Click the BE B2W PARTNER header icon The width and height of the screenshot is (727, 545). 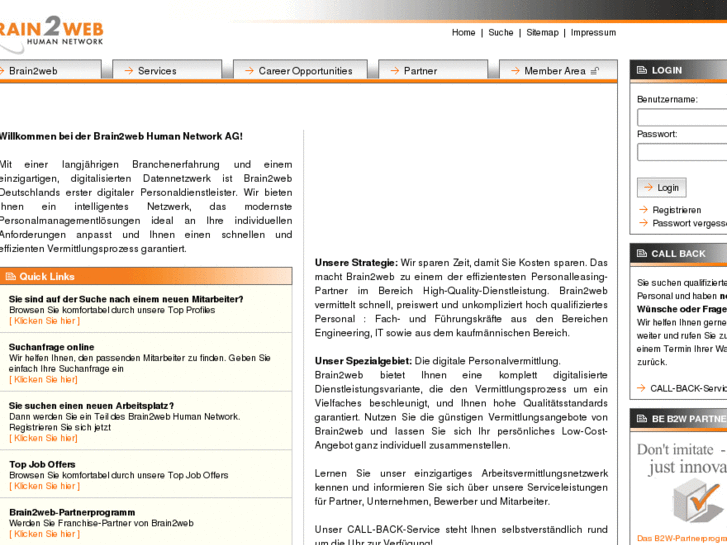tap(642, 419)
